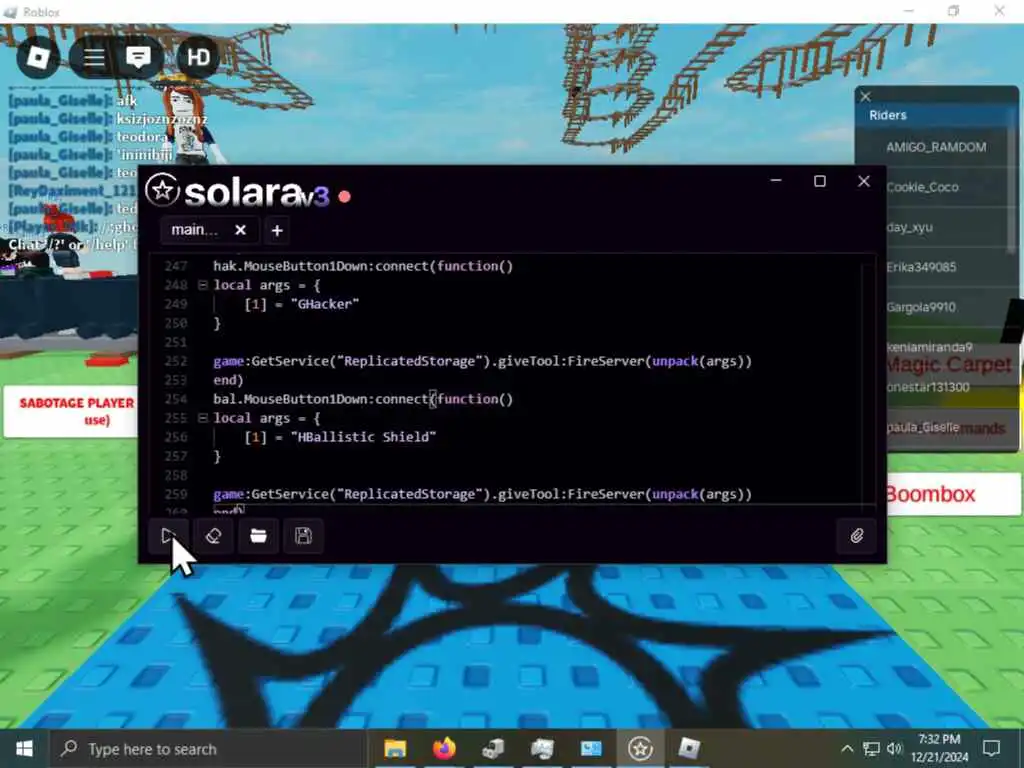Open File Explorer from the taskbar
Viewport: 1024px width, 768px height.
click(x=395, y=748)
